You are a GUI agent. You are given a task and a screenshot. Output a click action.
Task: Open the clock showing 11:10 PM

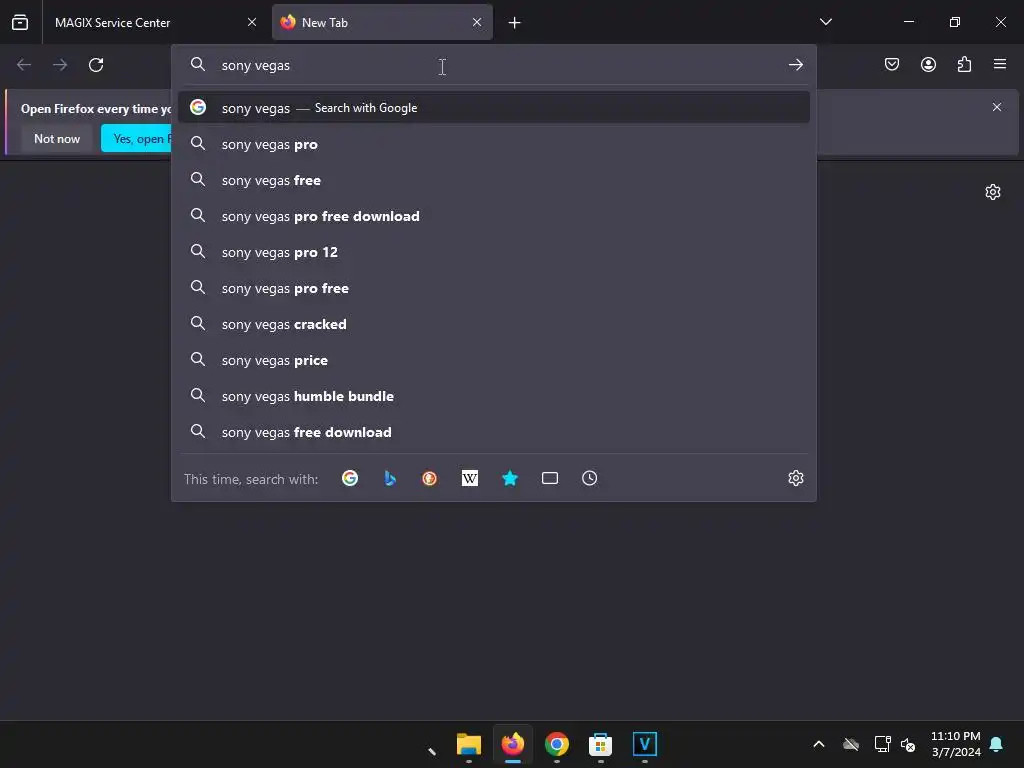[955, 744]
